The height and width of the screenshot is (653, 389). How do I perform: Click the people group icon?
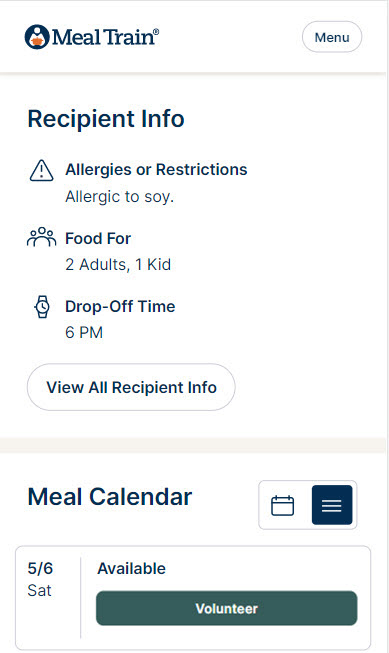click(x=42, y=237)
